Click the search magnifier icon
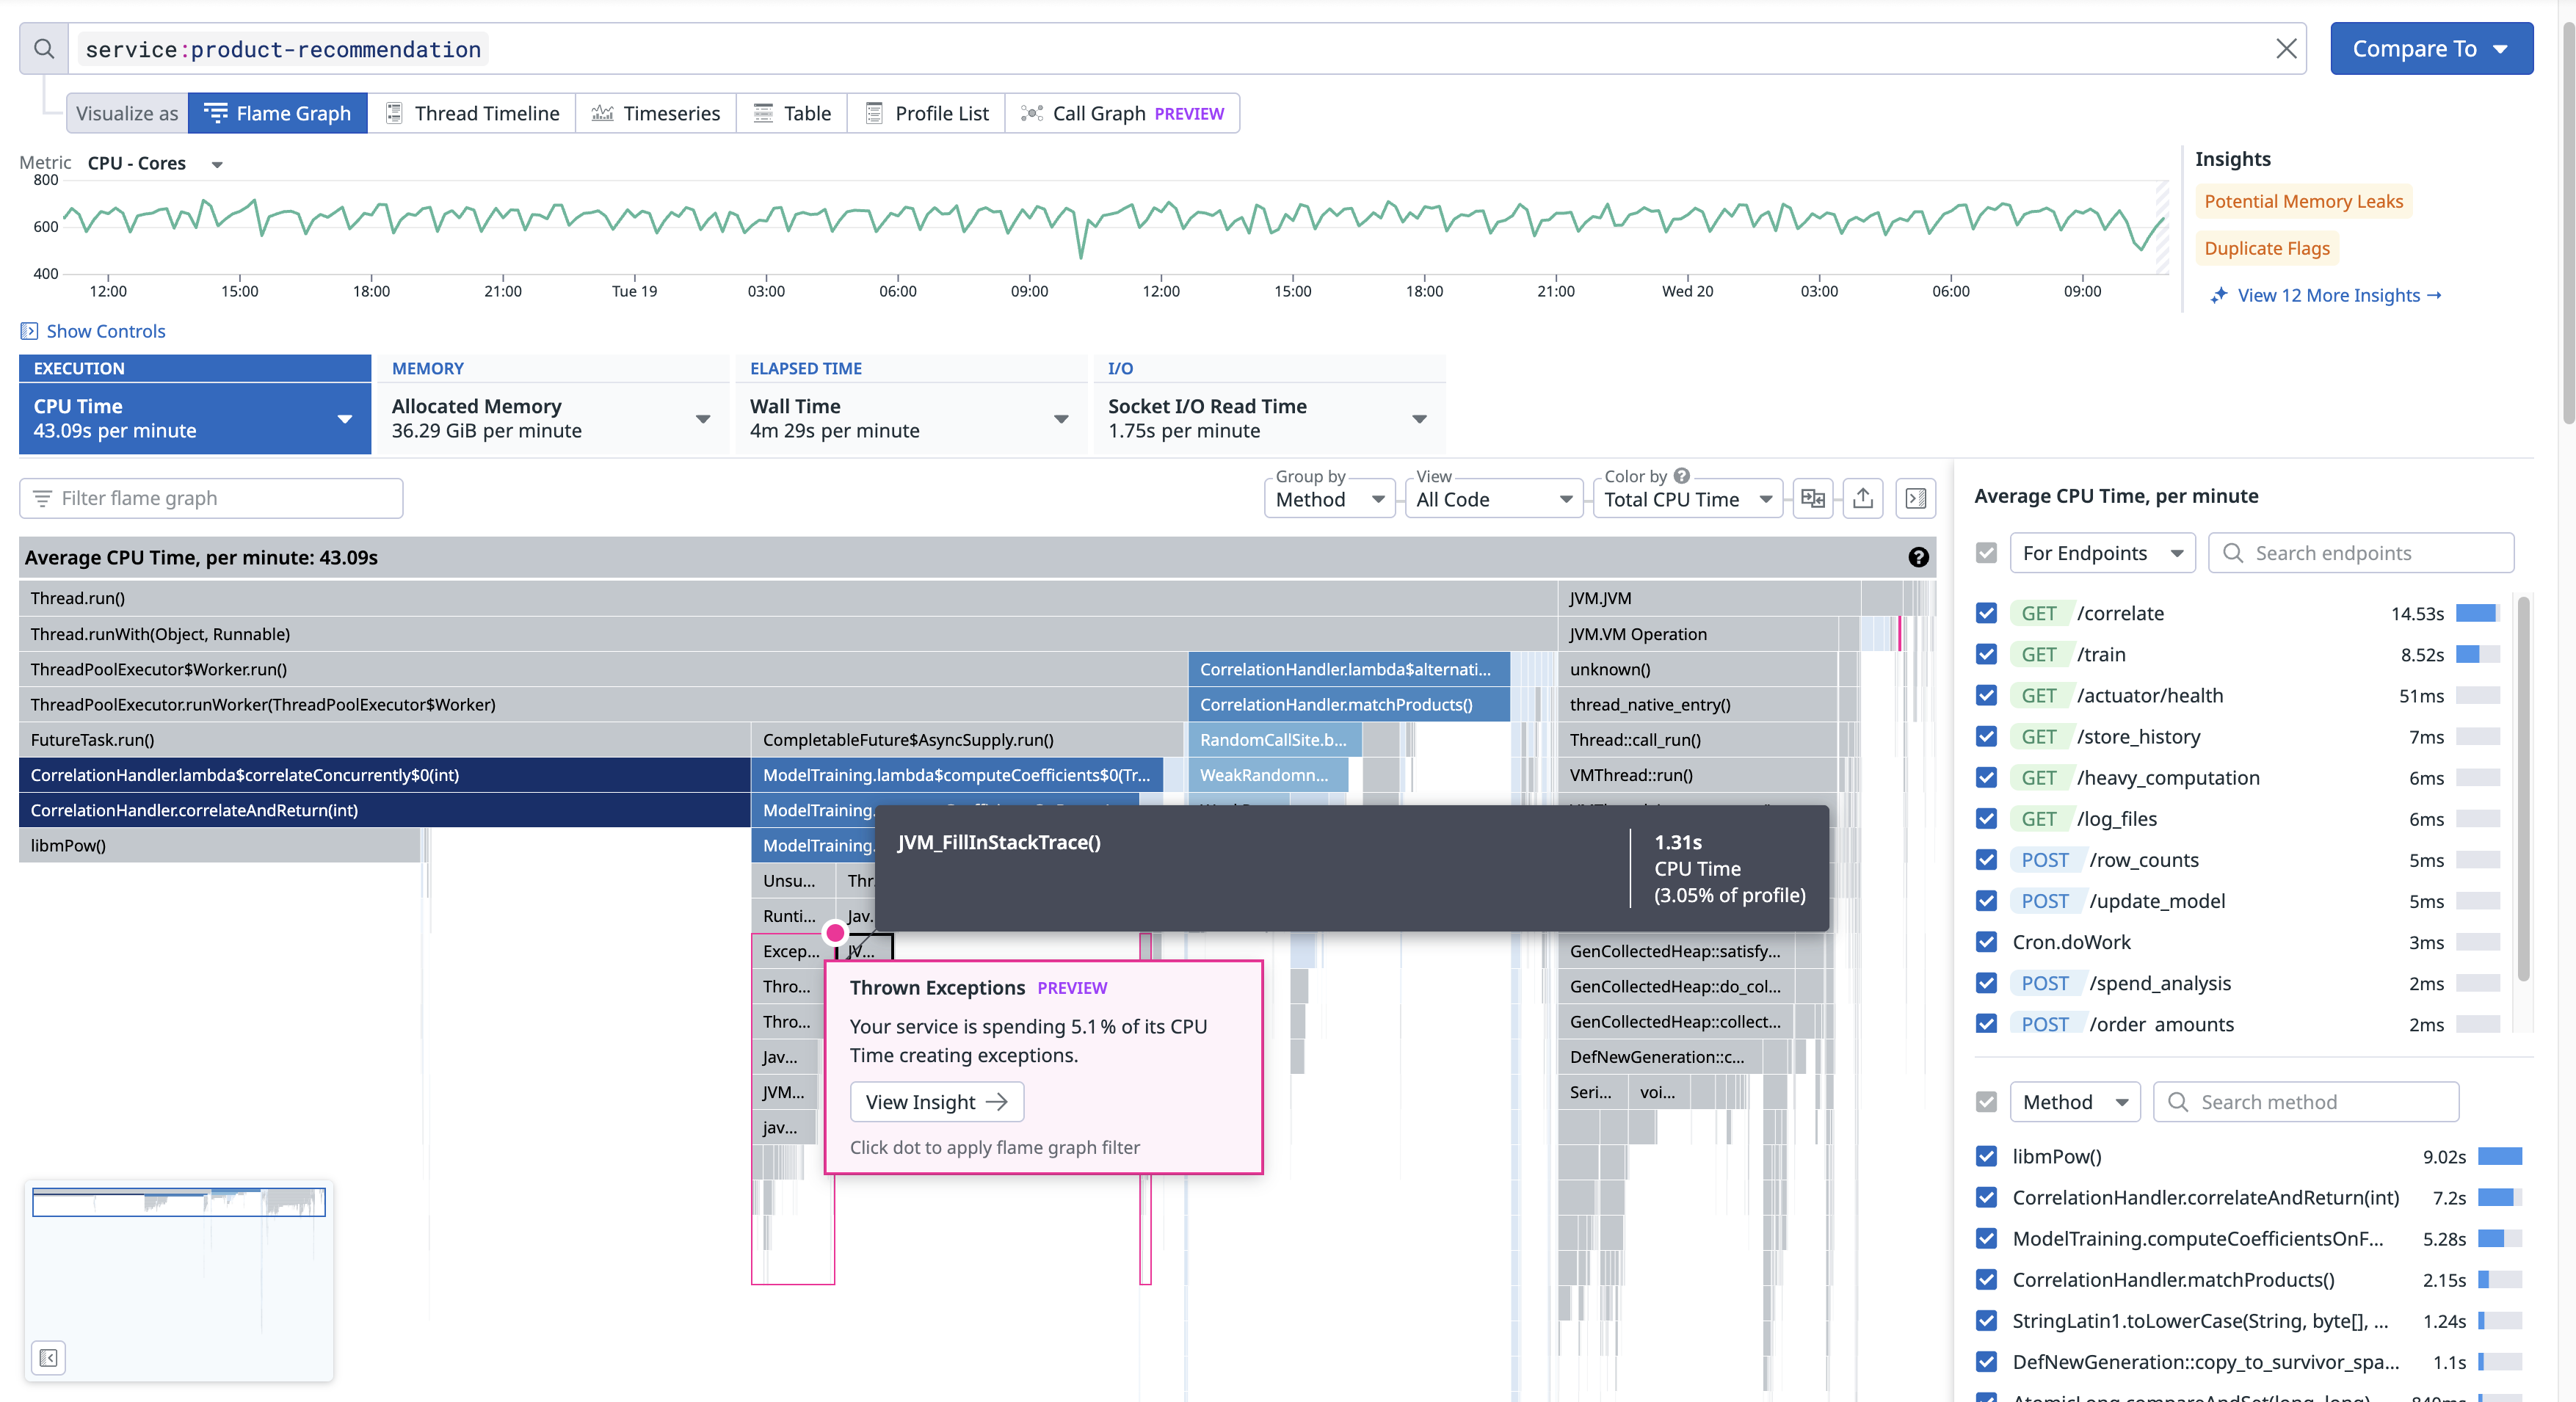2576x1402 pixels. [44, 49]
